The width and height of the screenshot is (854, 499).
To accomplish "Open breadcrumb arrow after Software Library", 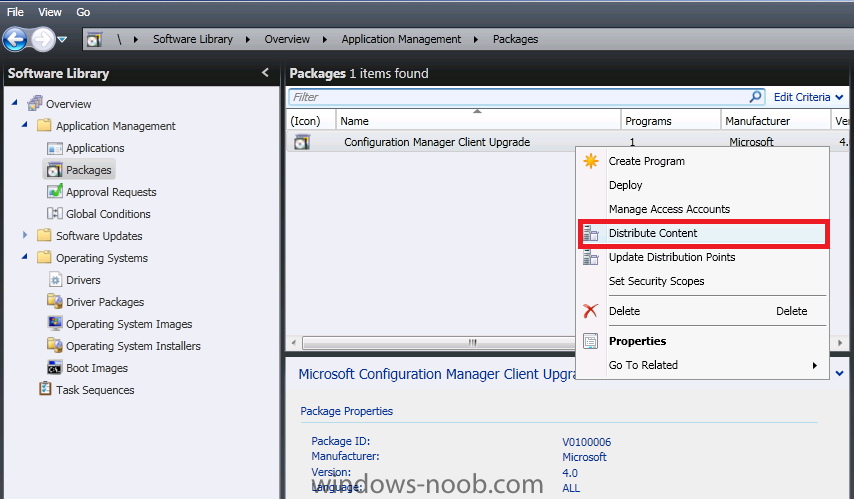I will click(x=248, y=39).
